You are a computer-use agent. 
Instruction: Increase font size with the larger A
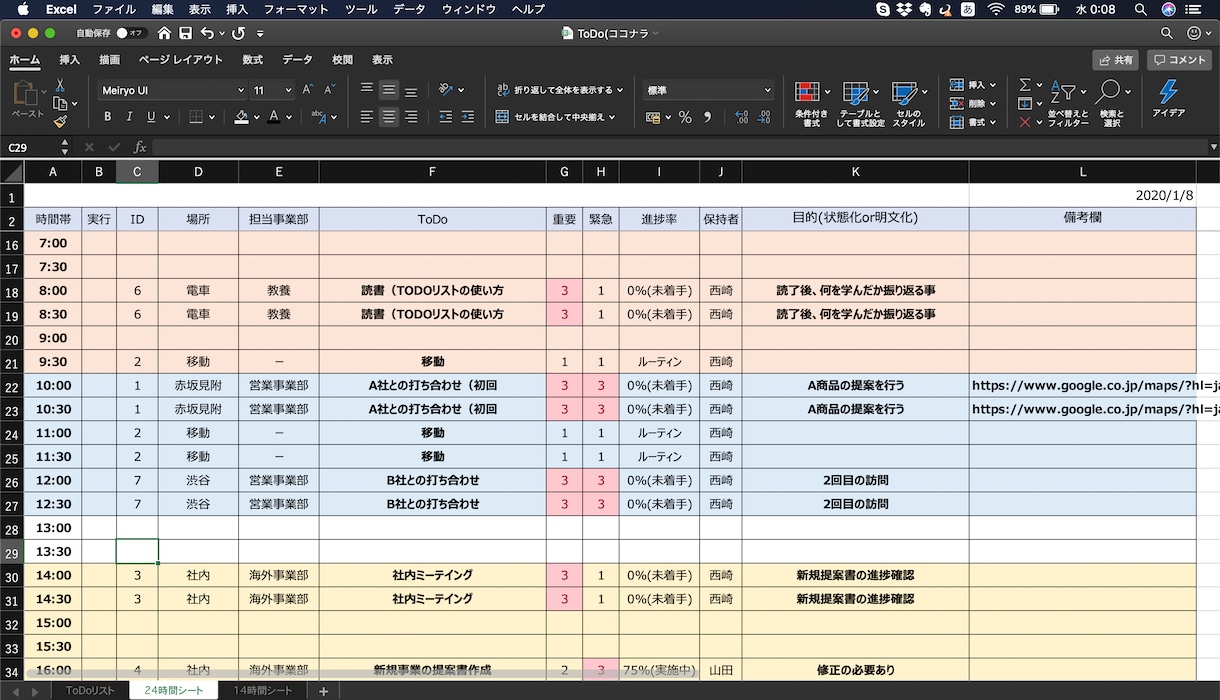[x=308, y=90]
